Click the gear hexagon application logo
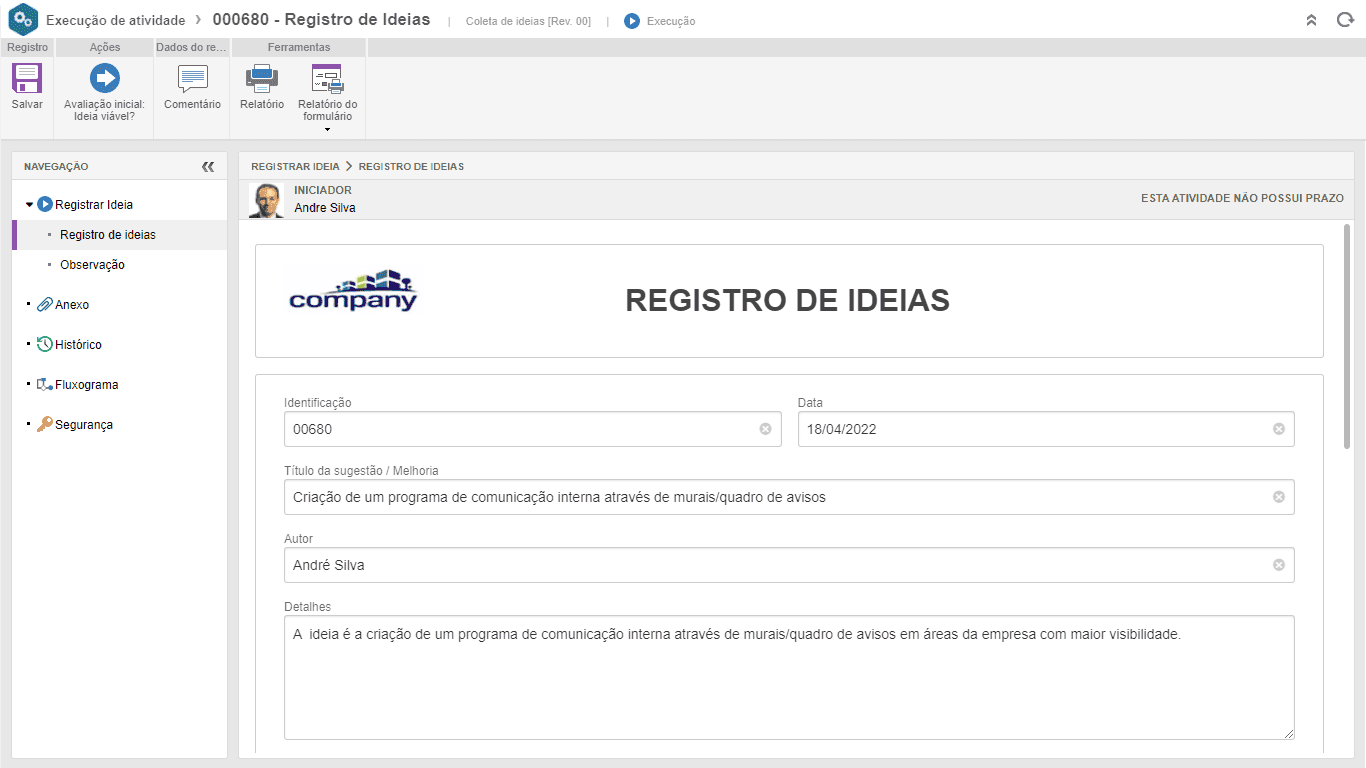Viewport: 1366px width, 768px height. click(23, 20)
